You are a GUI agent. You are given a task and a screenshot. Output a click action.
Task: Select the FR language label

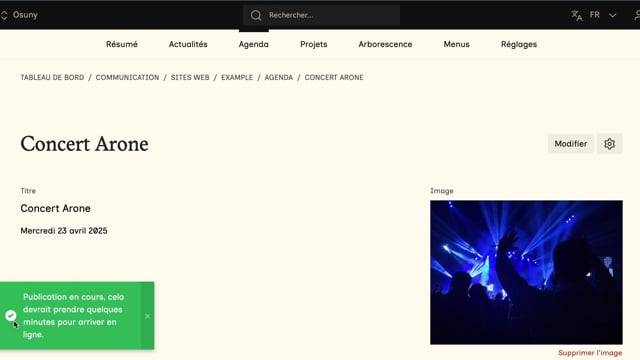pos(595,15)
